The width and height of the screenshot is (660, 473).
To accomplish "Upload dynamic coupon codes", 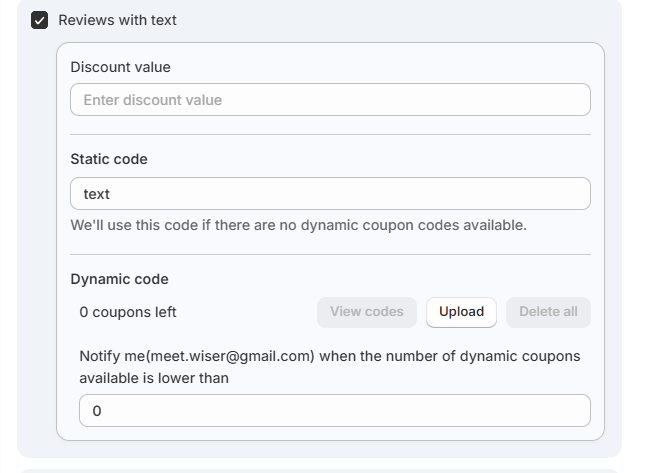I will [x=461, y=312].
